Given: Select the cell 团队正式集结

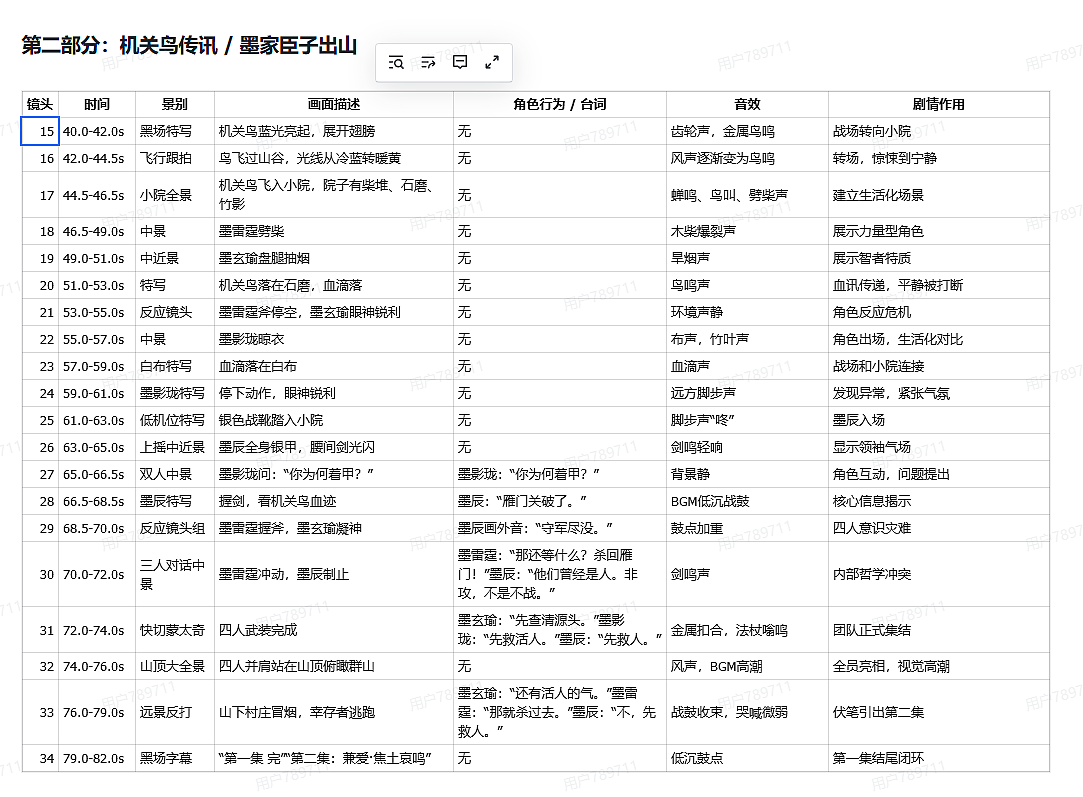Looking at the screenshot, I should coord(939,630).
